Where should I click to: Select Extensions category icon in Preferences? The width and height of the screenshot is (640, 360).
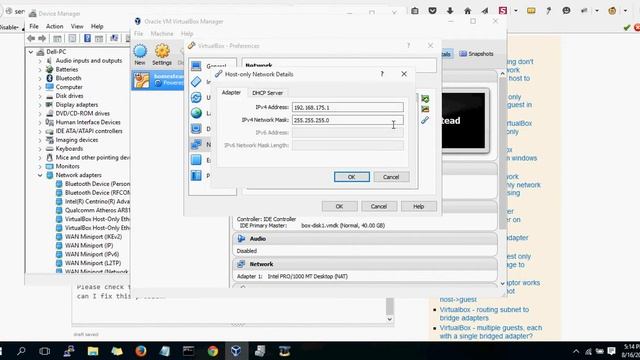click(x=196, y=160)
